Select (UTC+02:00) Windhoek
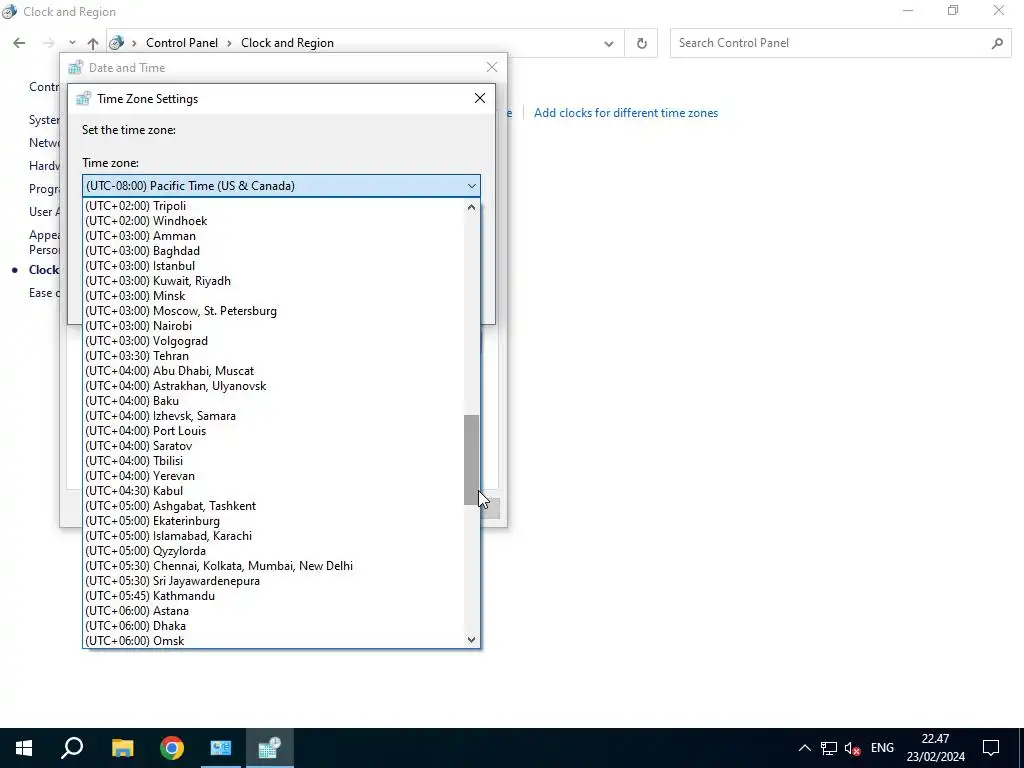 tap(273, 221)
